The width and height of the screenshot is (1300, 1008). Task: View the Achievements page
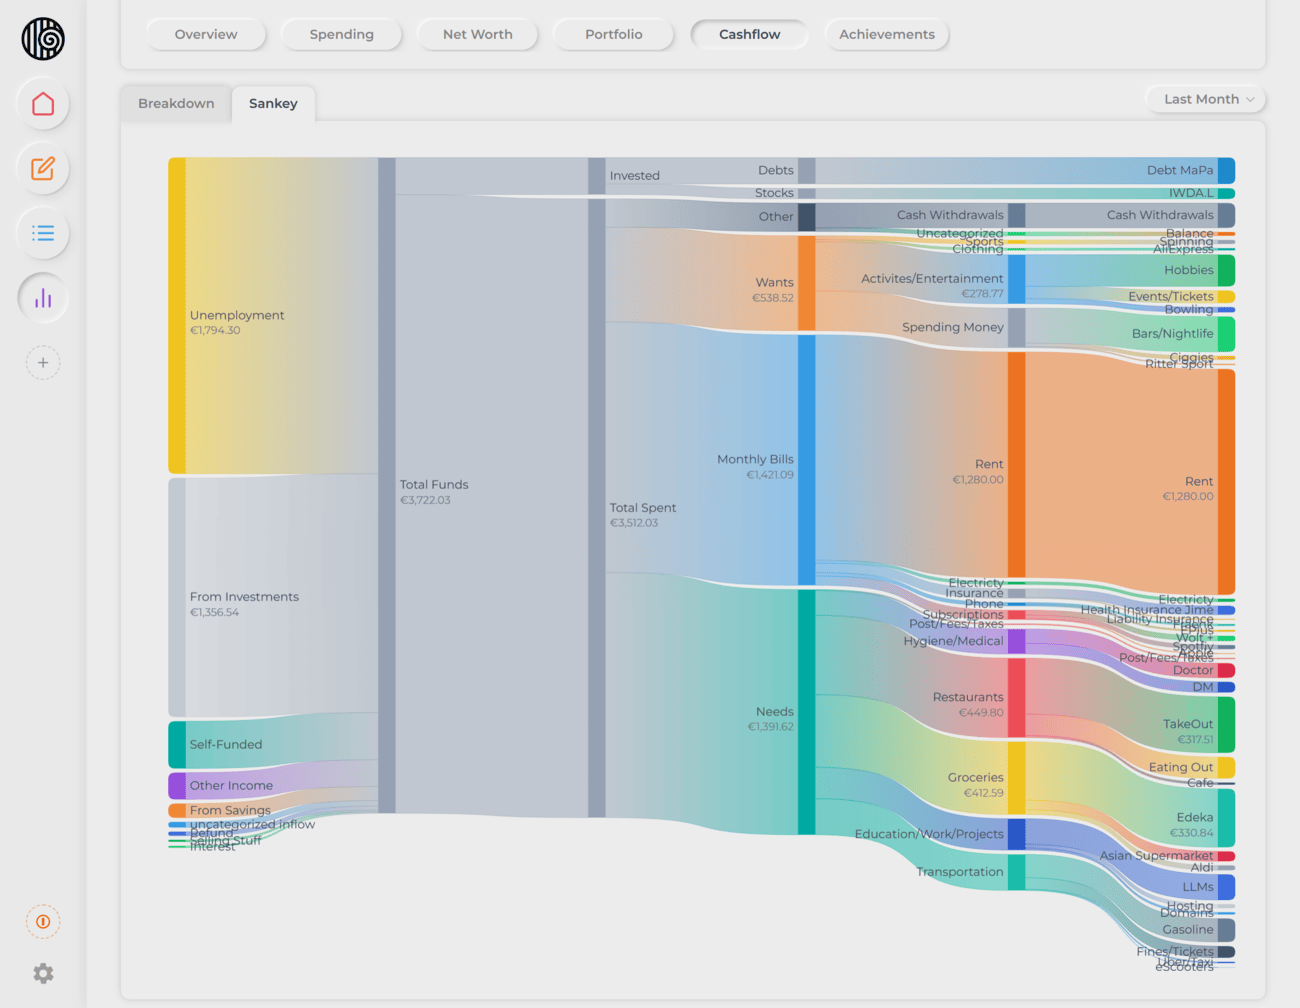pyautogui.click(x=886, y=34)
